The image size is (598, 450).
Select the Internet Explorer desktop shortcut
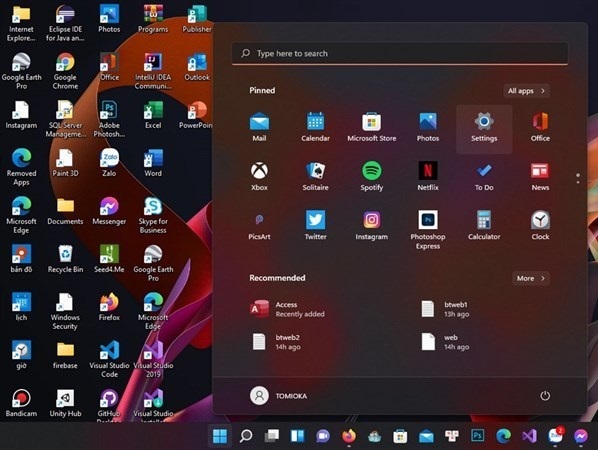[x=21, y=23]
